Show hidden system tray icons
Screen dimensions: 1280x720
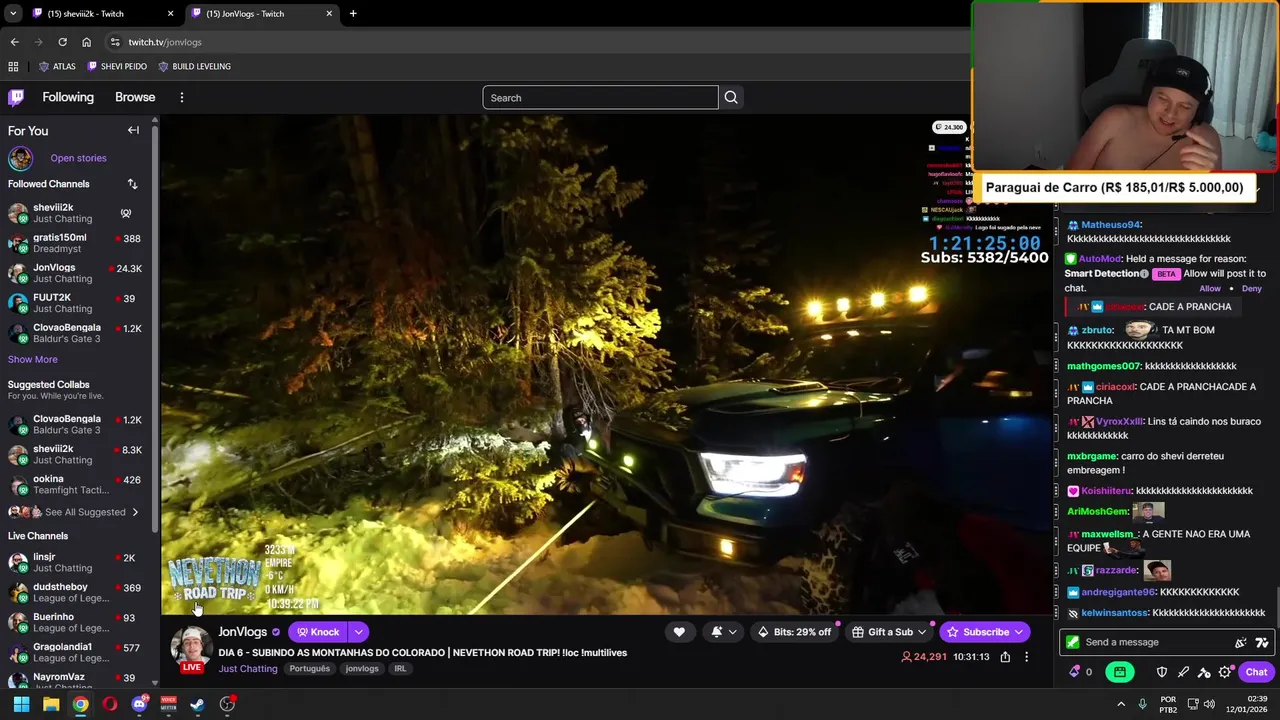1120,704
